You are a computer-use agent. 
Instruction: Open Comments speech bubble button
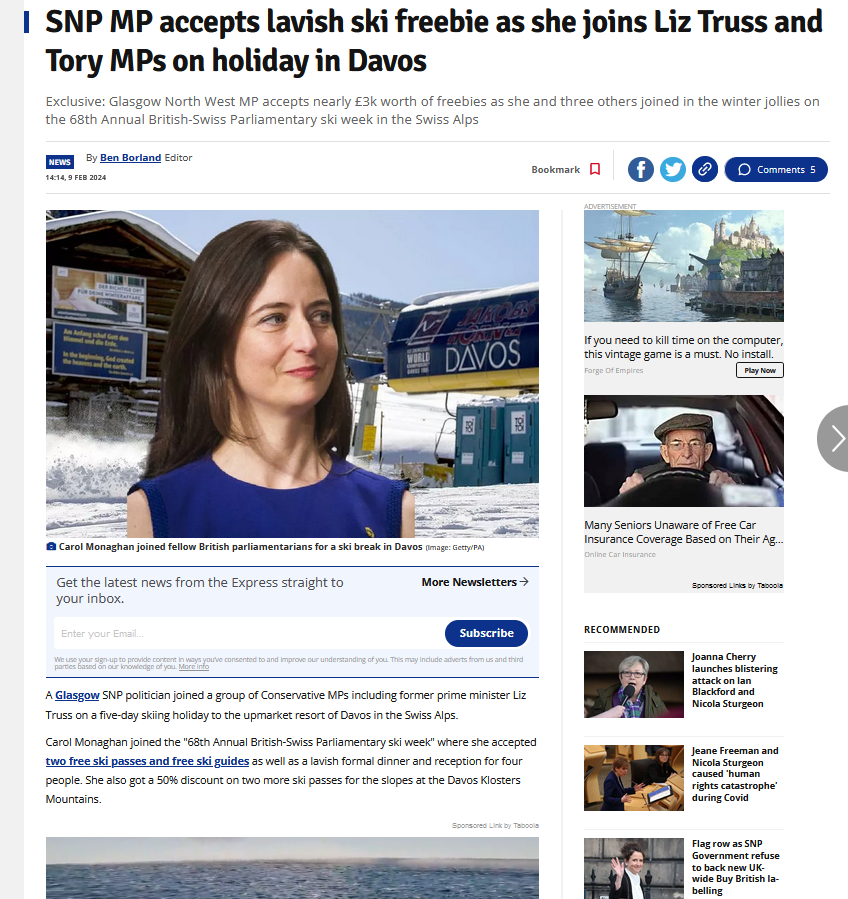(776, 170)
